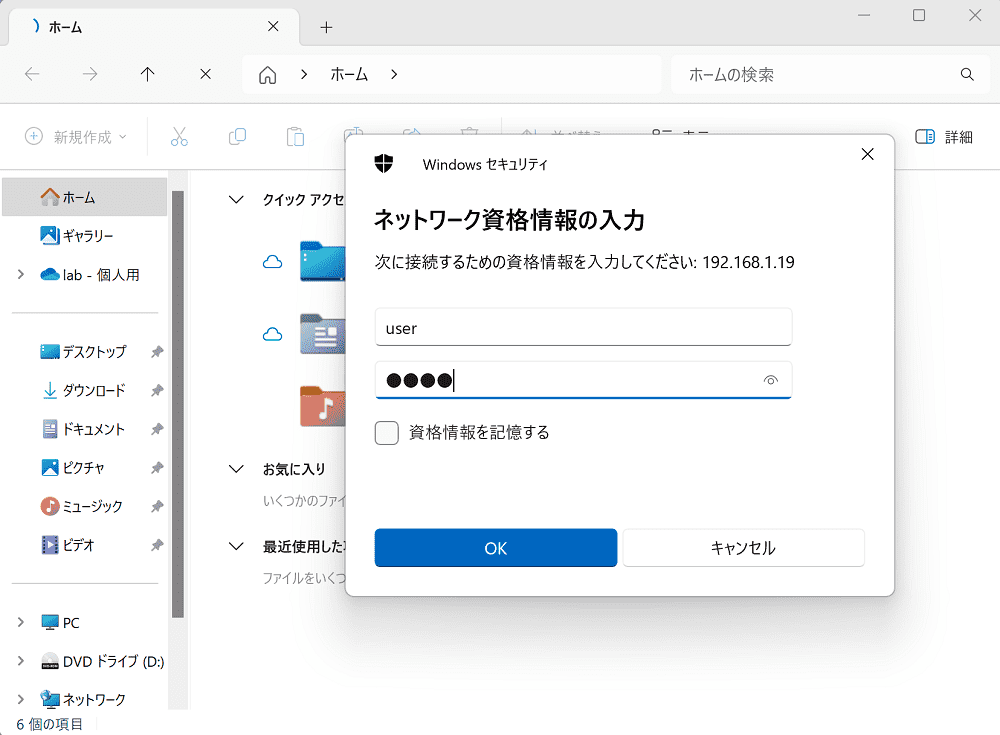Open ギャラリー in the navigation pane

[x=77, y=236]
